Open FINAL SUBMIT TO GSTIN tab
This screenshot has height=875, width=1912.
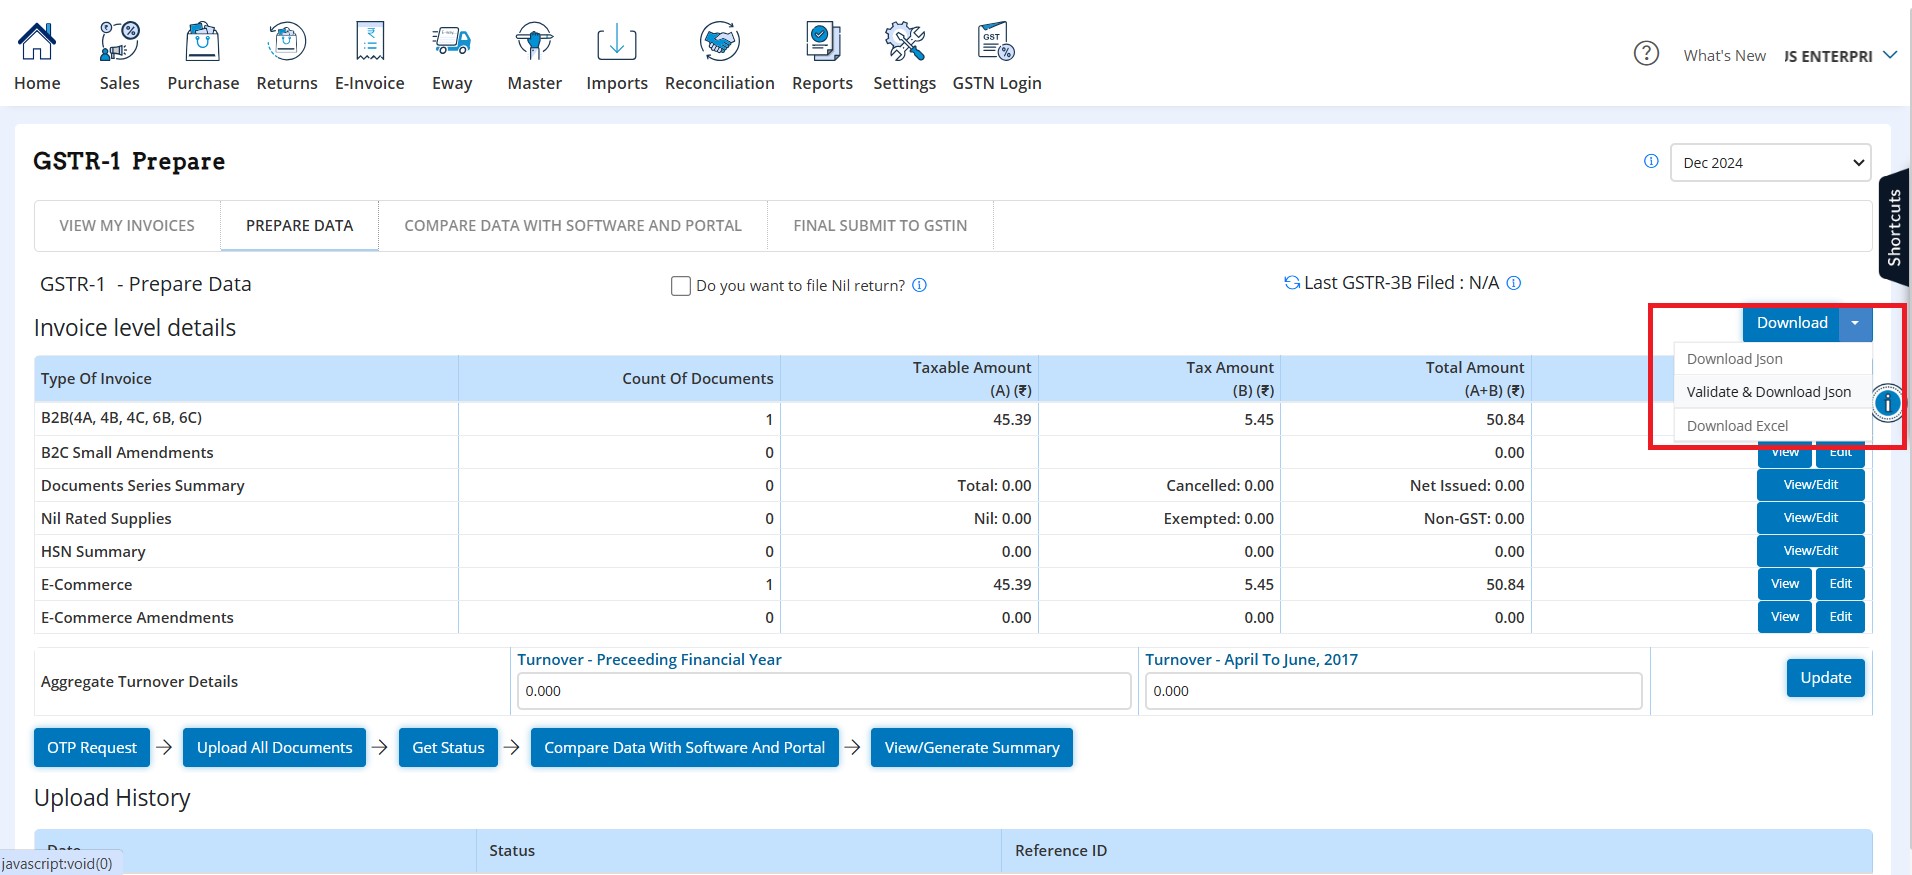[880, 226]
